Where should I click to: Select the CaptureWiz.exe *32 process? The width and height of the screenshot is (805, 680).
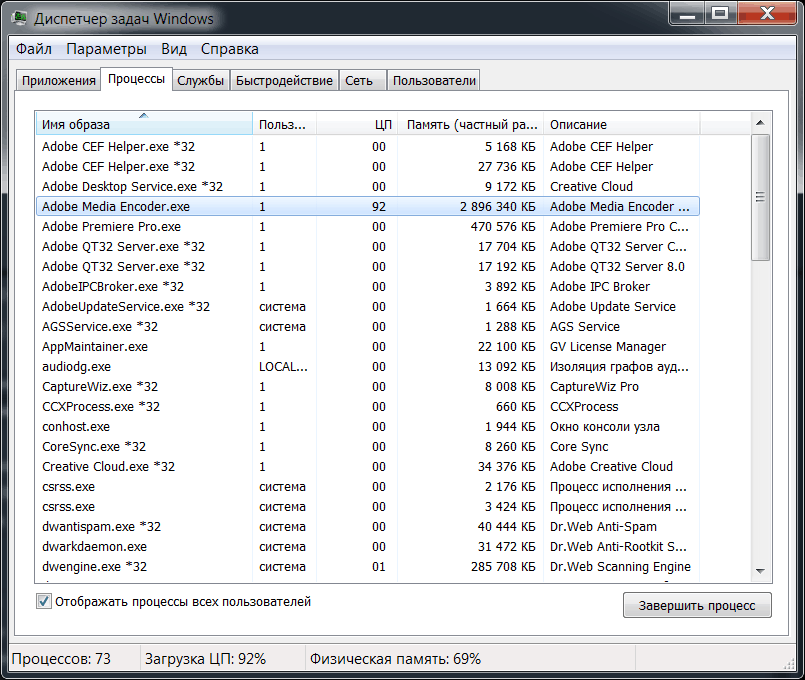pos(368,386)
